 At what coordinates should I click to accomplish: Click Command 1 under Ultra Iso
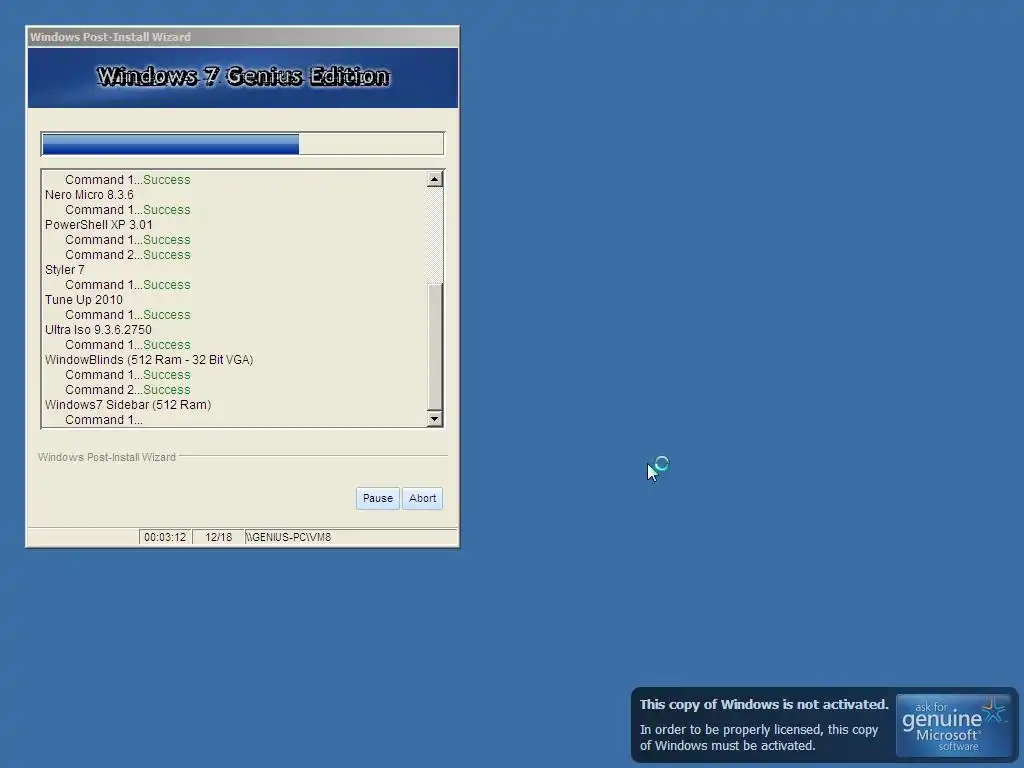pyautogui.click(x=127, y=345)
